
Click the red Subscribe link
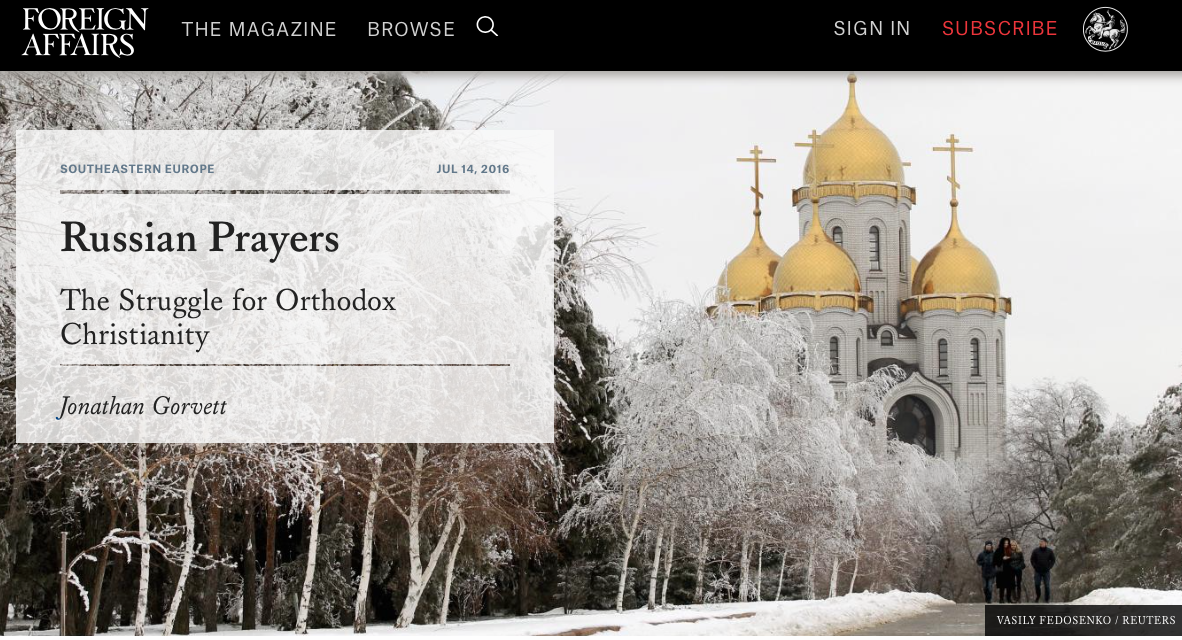[1000, 29]
